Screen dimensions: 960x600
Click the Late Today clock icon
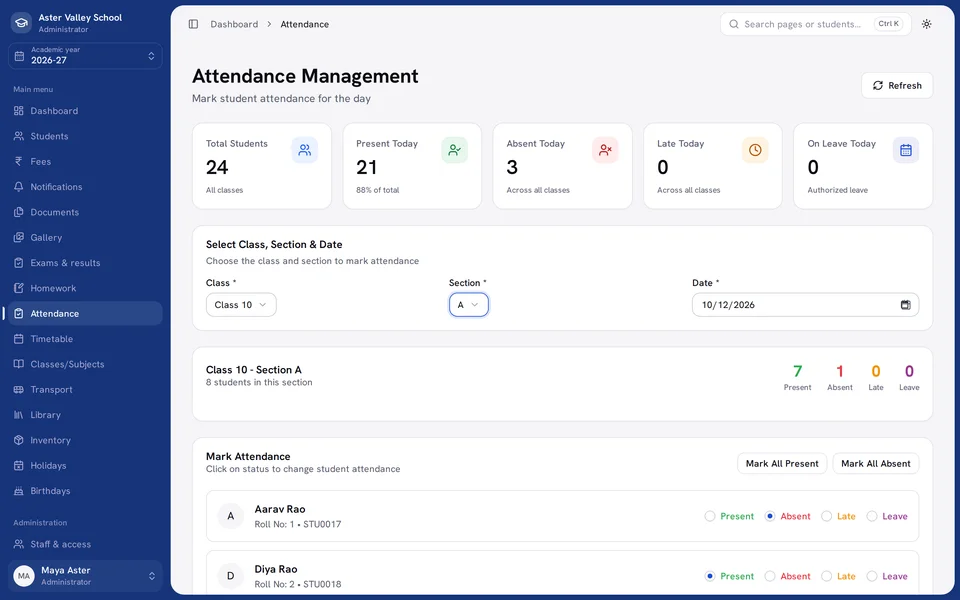click(755, 150)
